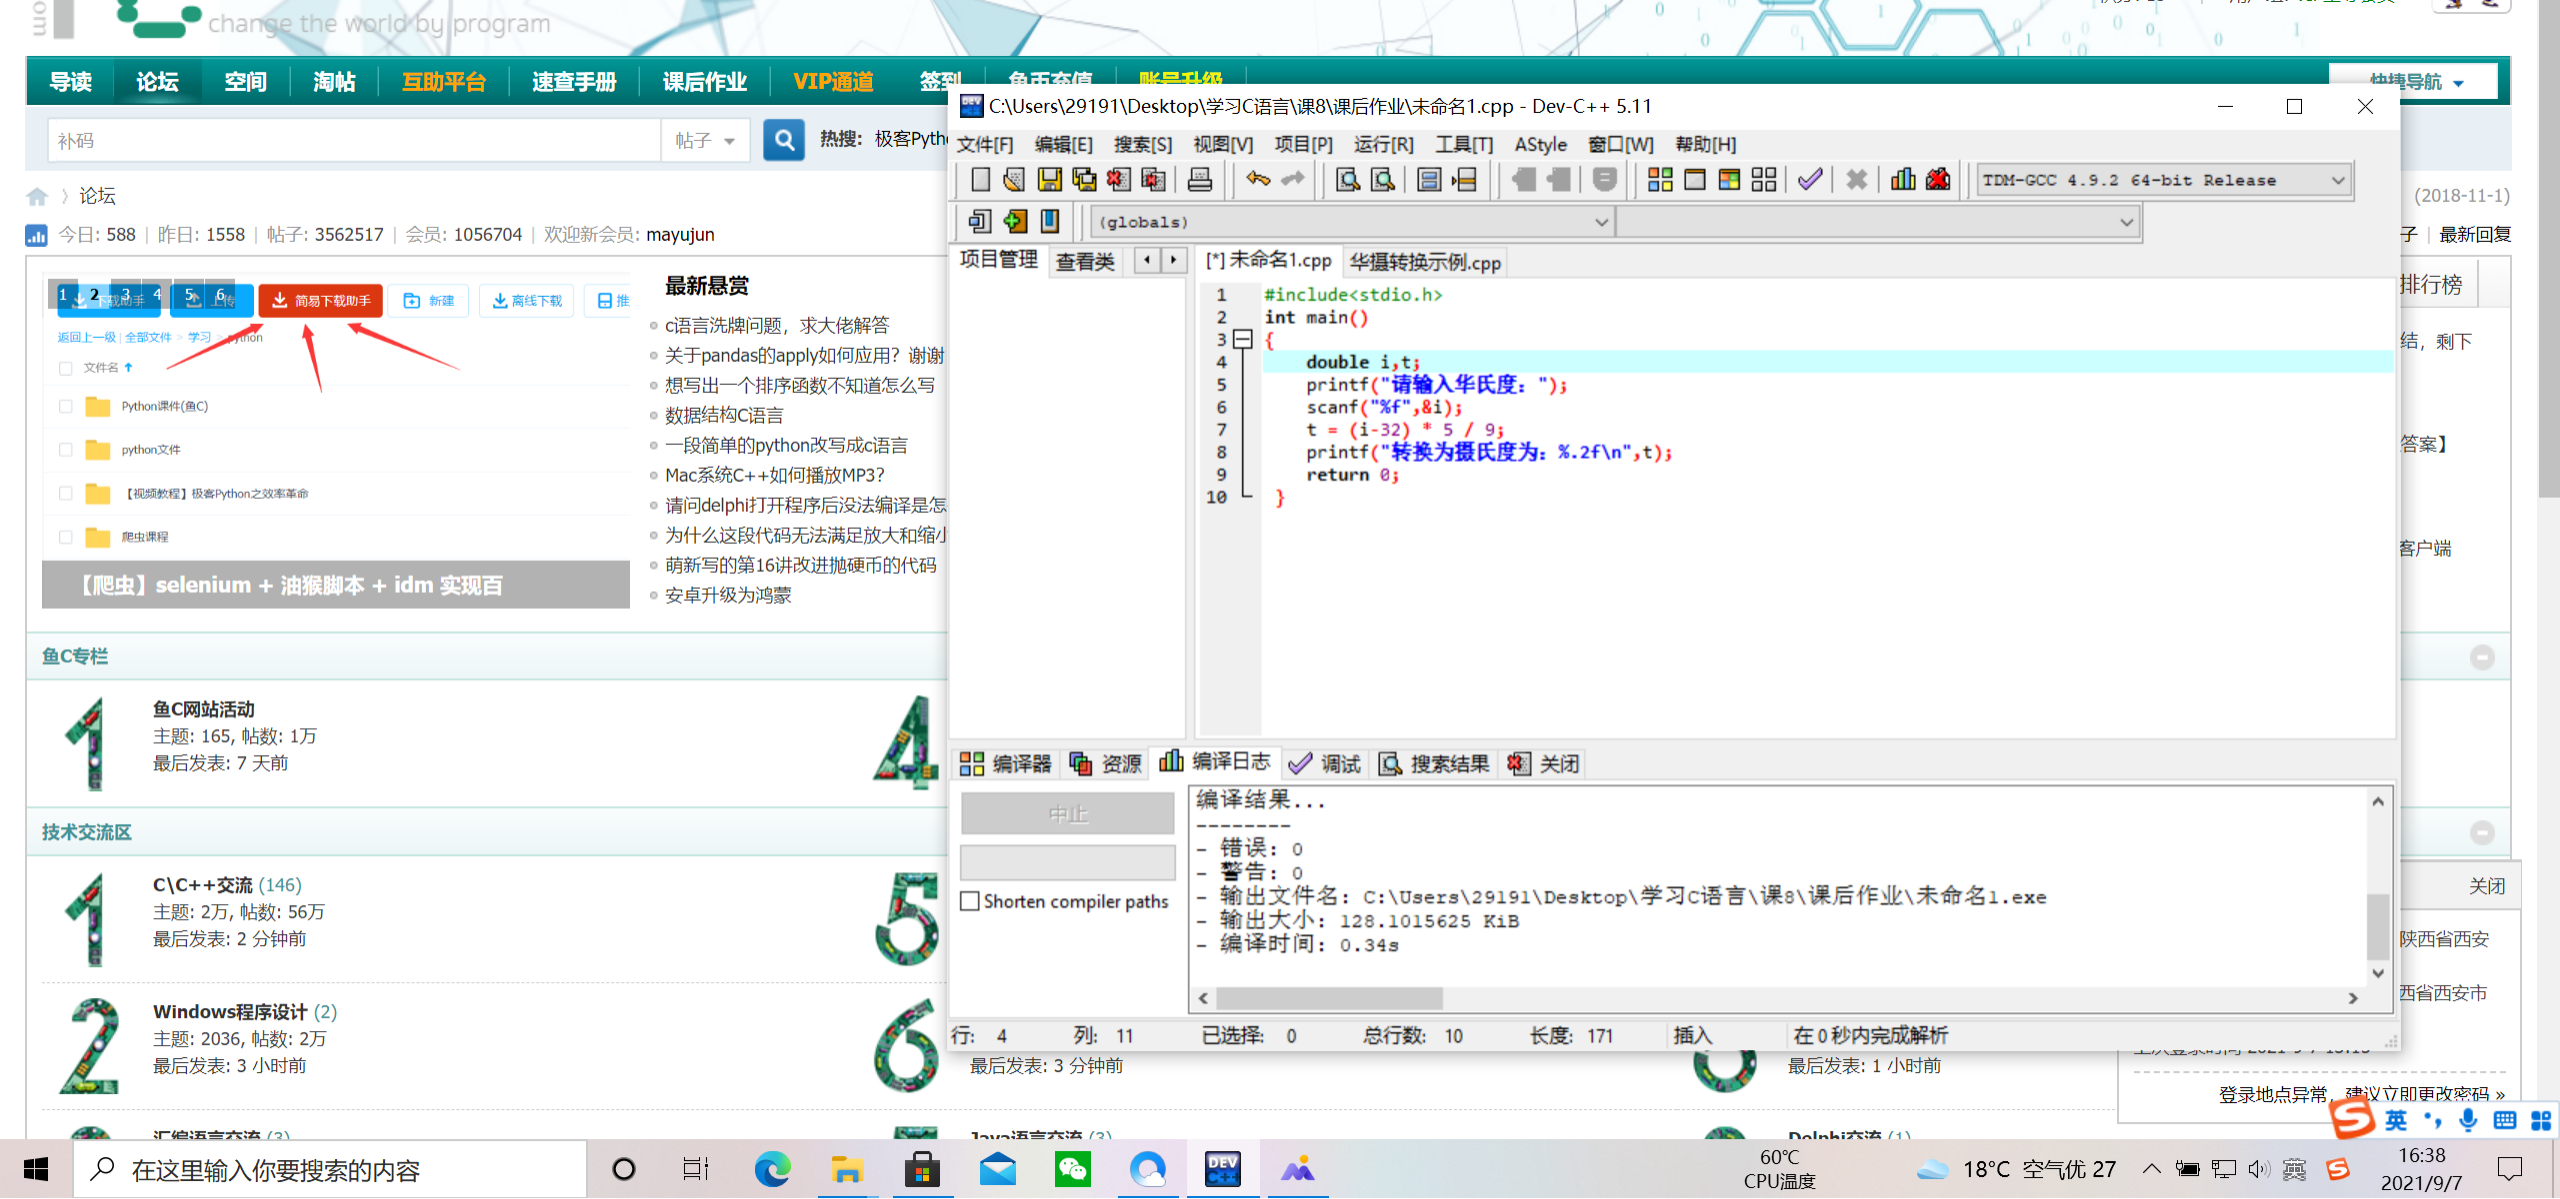The width and height of the screenshot is (2560, 1199).
Task: Save the current file using the floppy icon
Action: point(1049,180)
